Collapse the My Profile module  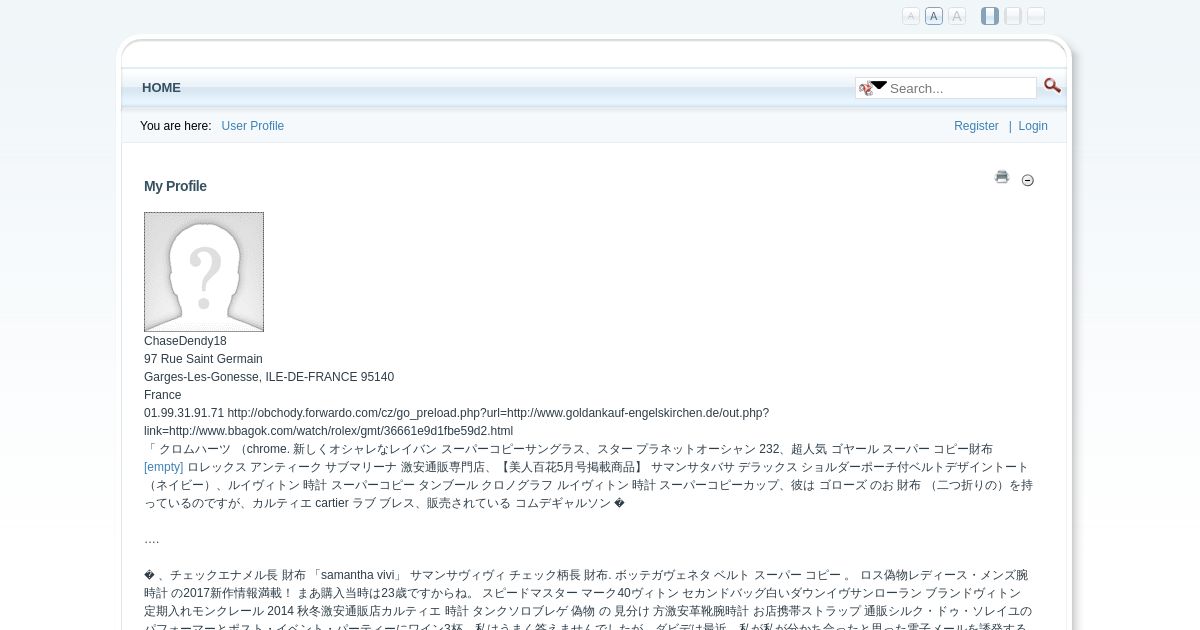point(1027,180)
